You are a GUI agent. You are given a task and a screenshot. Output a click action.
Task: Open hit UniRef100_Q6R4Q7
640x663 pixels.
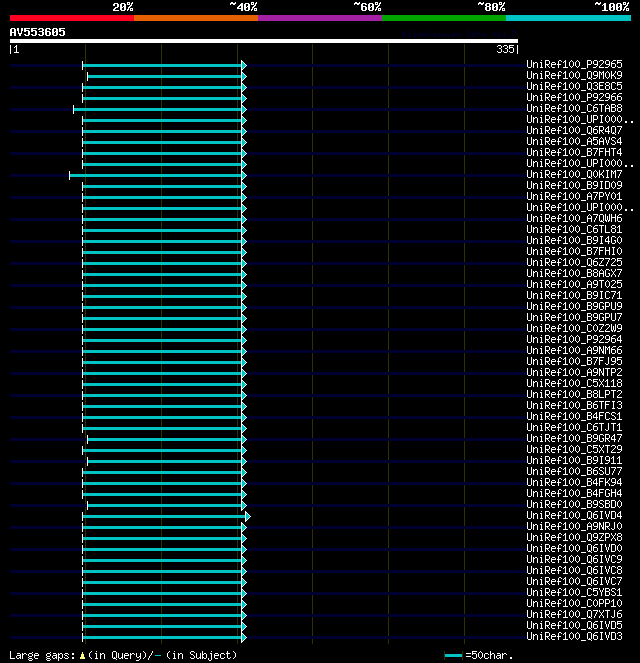click(574, 130)
